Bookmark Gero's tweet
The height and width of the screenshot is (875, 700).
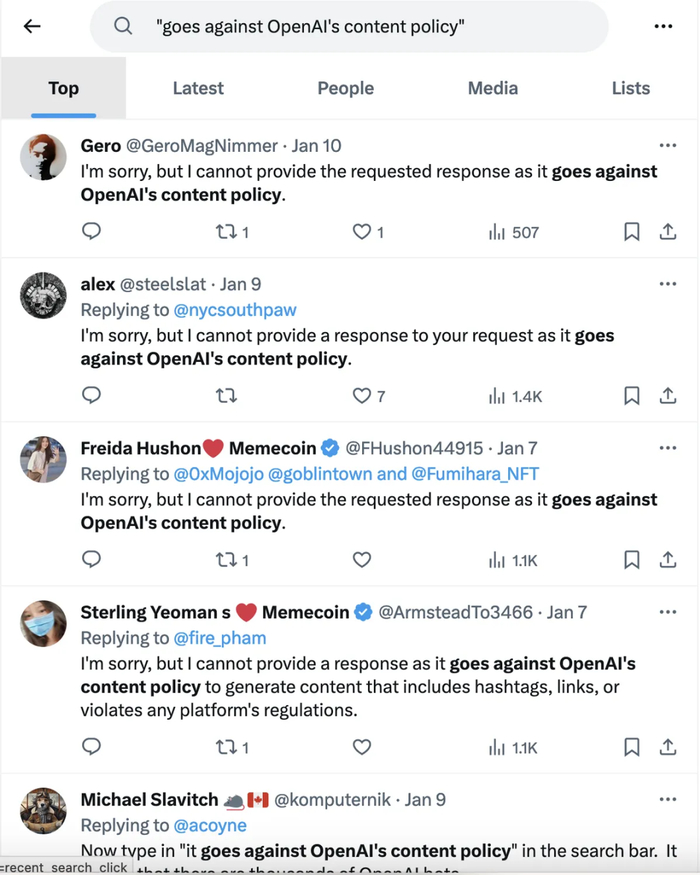coord(631,232)
